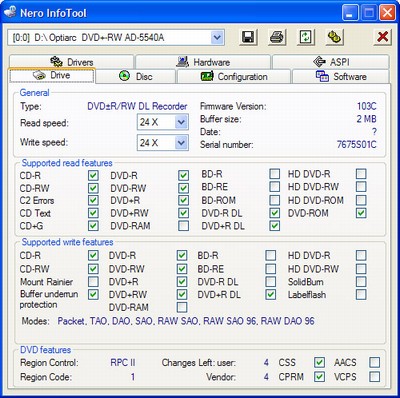Open the ASPI tab

[331, 62]
